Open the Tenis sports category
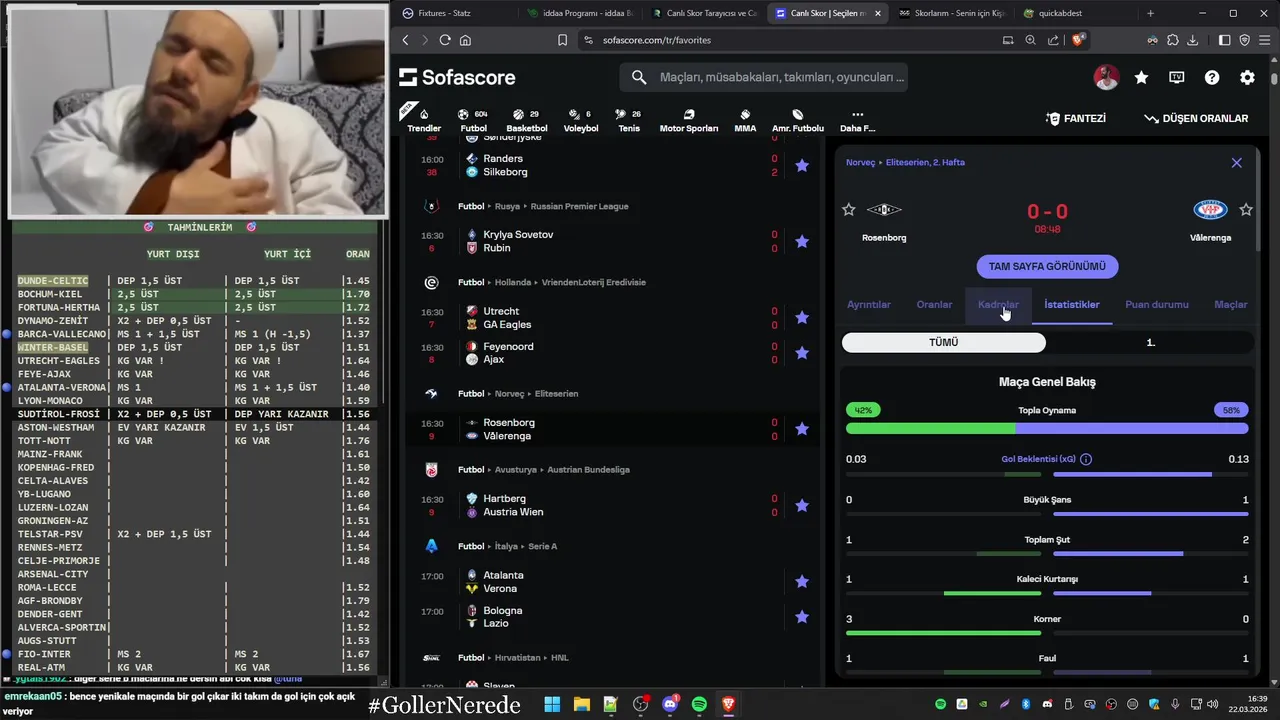 (x=628, y=120)
